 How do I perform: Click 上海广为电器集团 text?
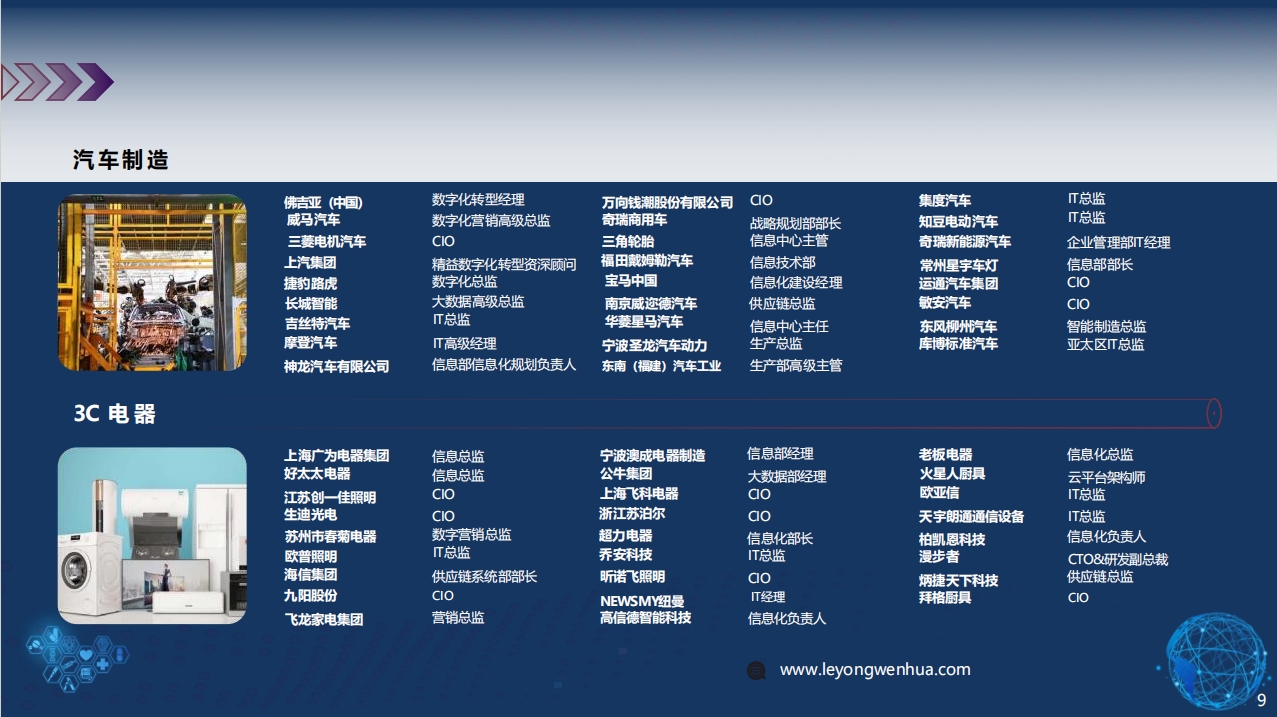pyautogui.click(x=336, y=456)
